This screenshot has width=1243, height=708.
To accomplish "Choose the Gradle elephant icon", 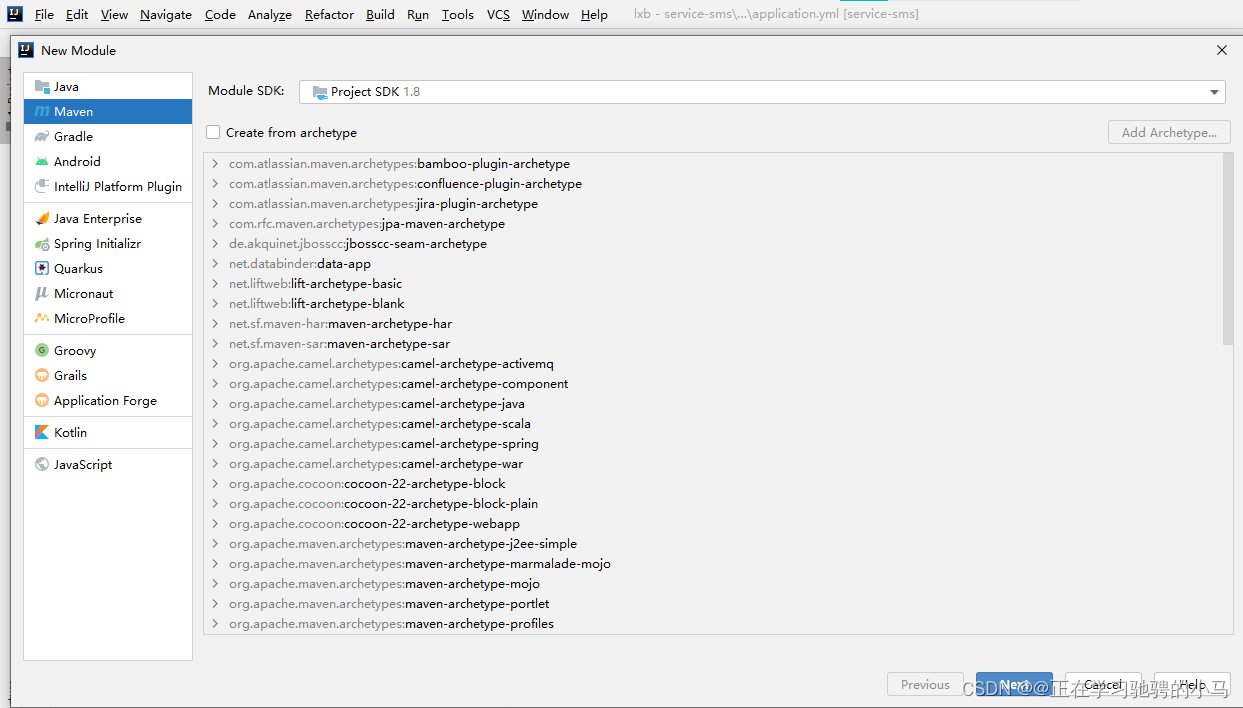I will pyautogui.click(x=42, y=136).
